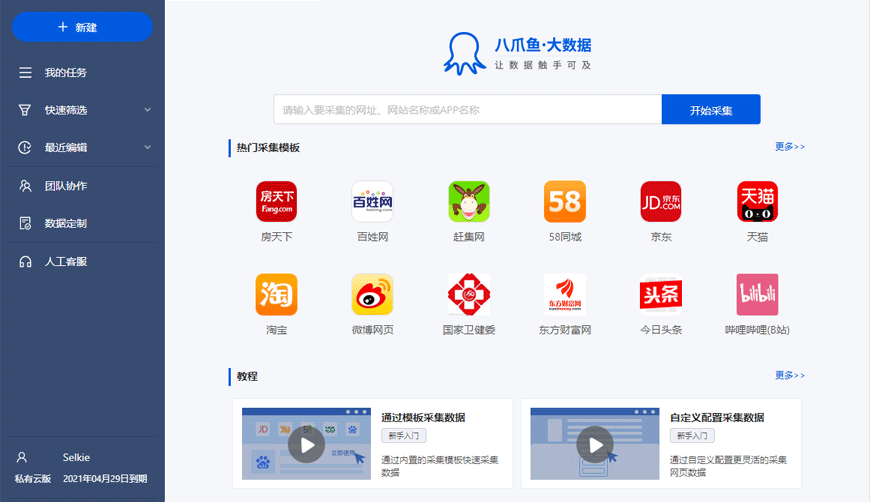
Task: Open the 国家卫健委 template icon
Action: 469,295
